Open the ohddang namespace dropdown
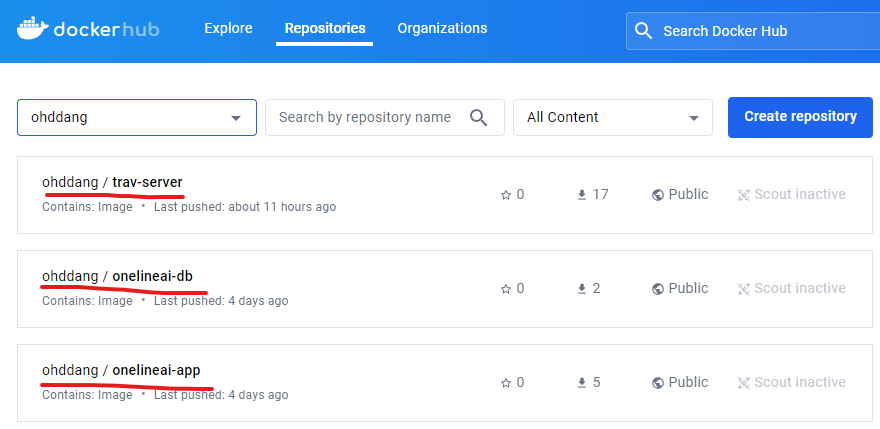Screen dimensions: 880x429 (x=137, y=117)
